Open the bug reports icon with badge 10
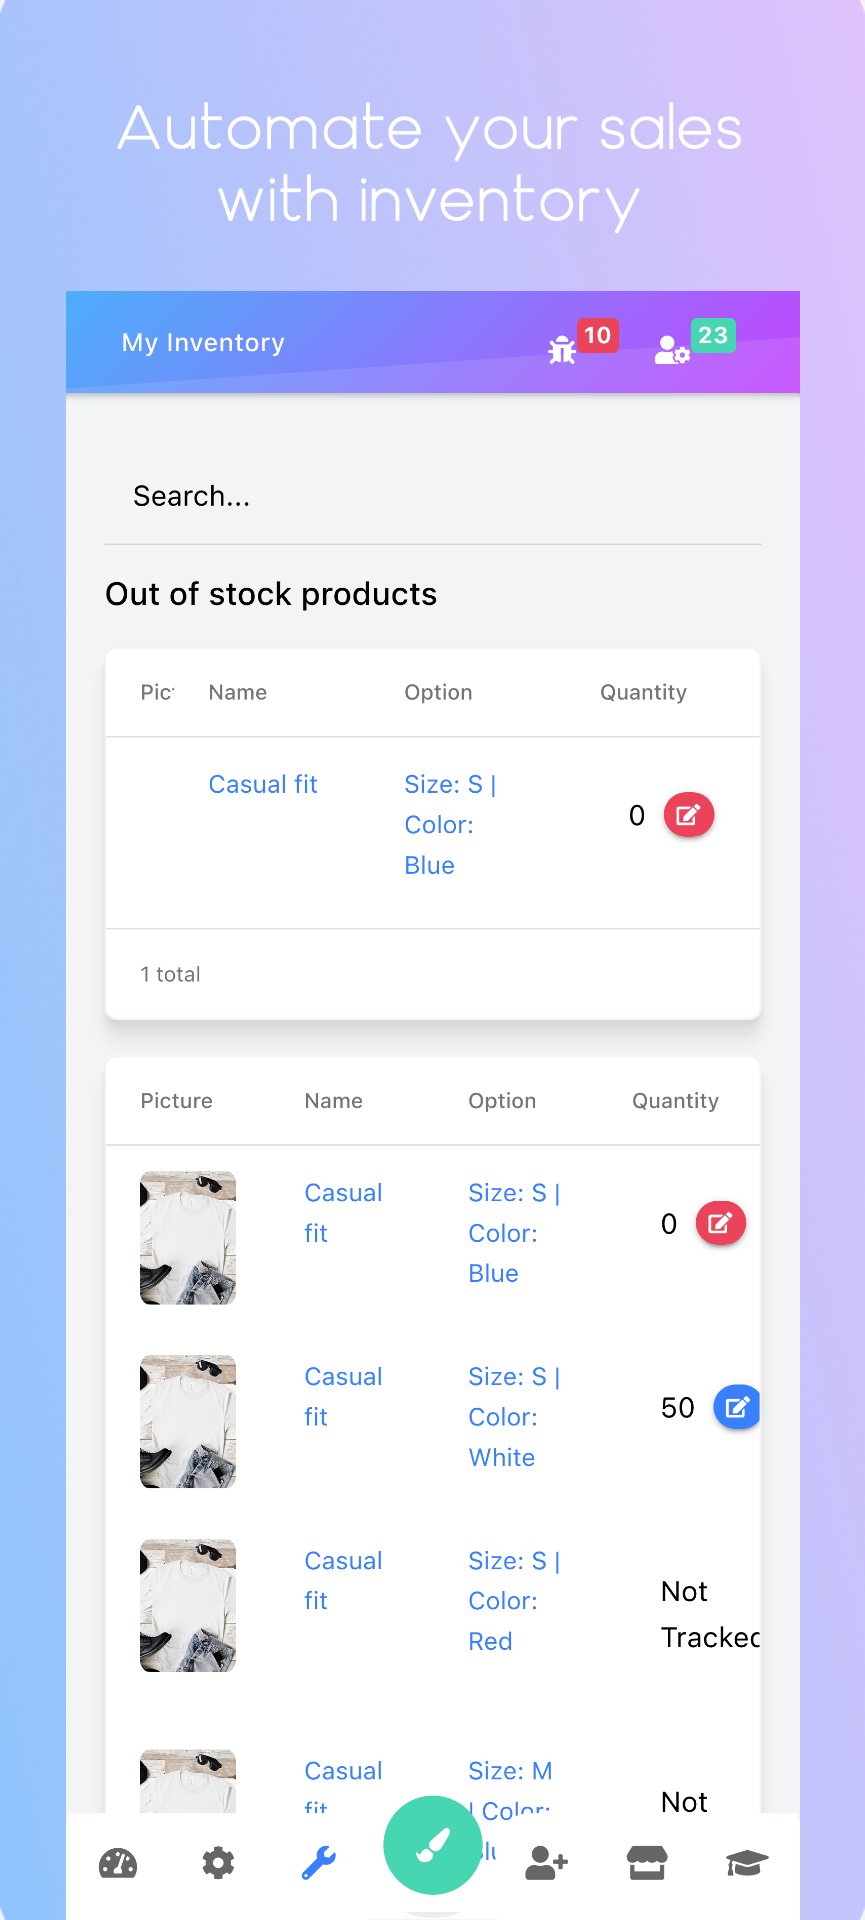Viewport: 865px width, 1920px height. 563,349
